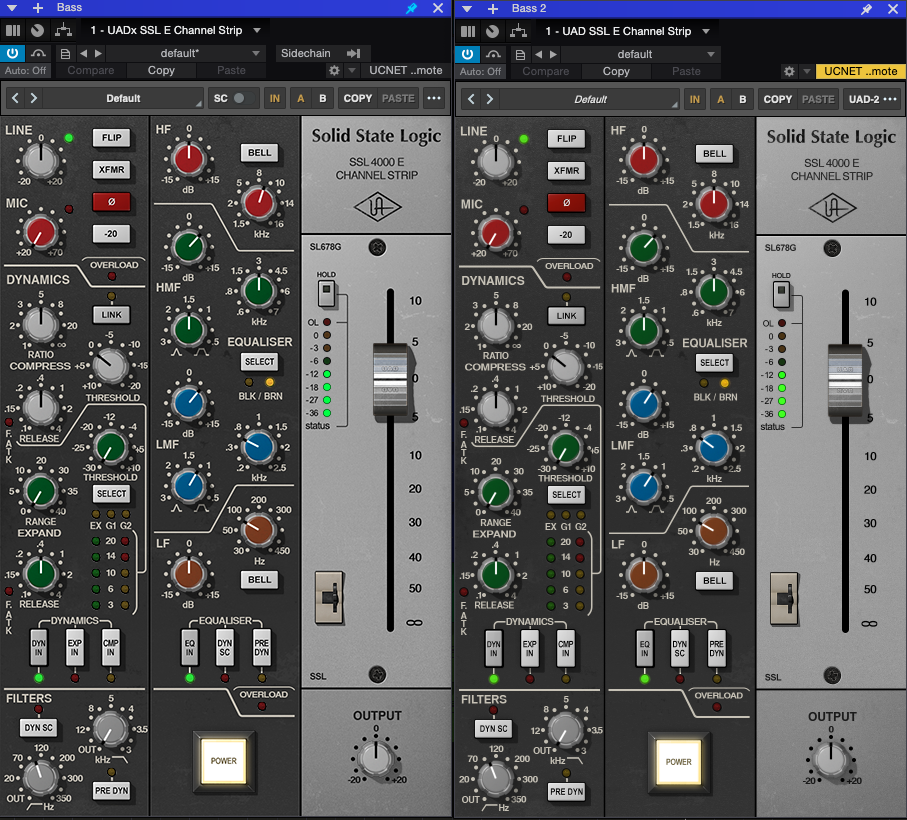This screenshot has height=820, width=907.
Task: Click the round knob icon in Bass 2 header
Action: point(492,31)
